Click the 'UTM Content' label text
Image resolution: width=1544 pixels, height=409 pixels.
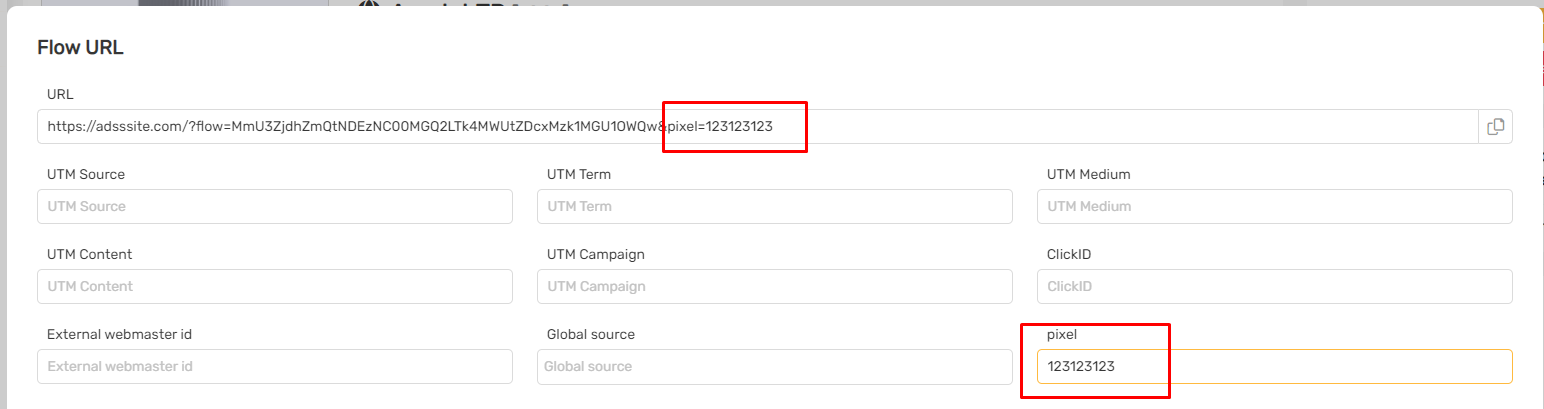[89, 254]
